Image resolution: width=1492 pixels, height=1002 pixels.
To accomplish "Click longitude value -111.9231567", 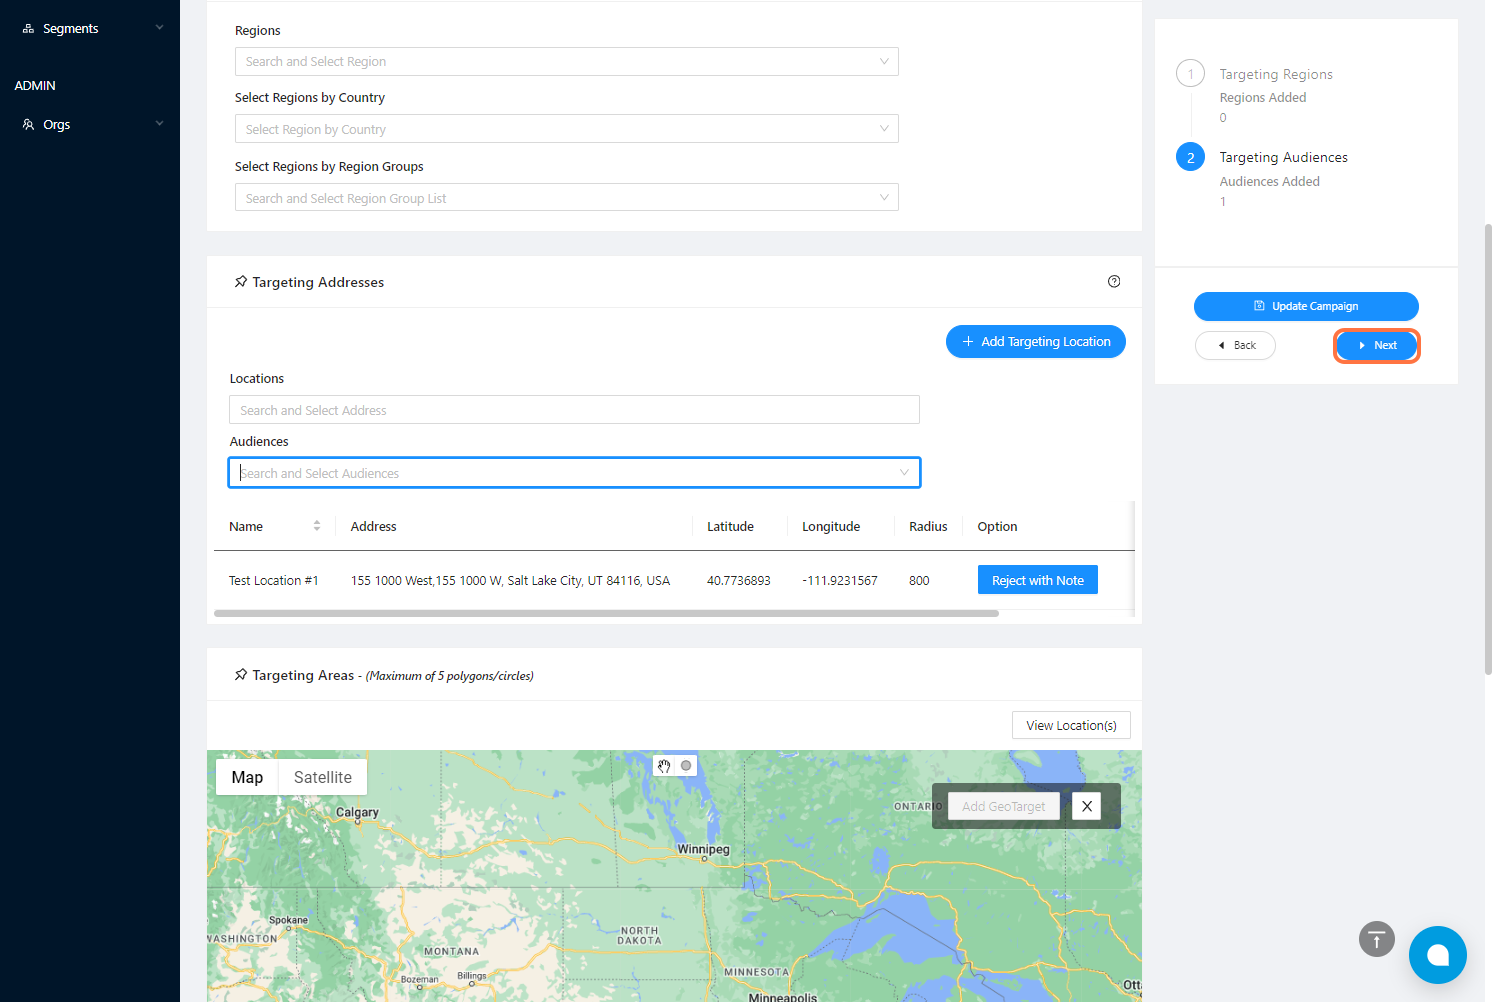I will (840, 581).
